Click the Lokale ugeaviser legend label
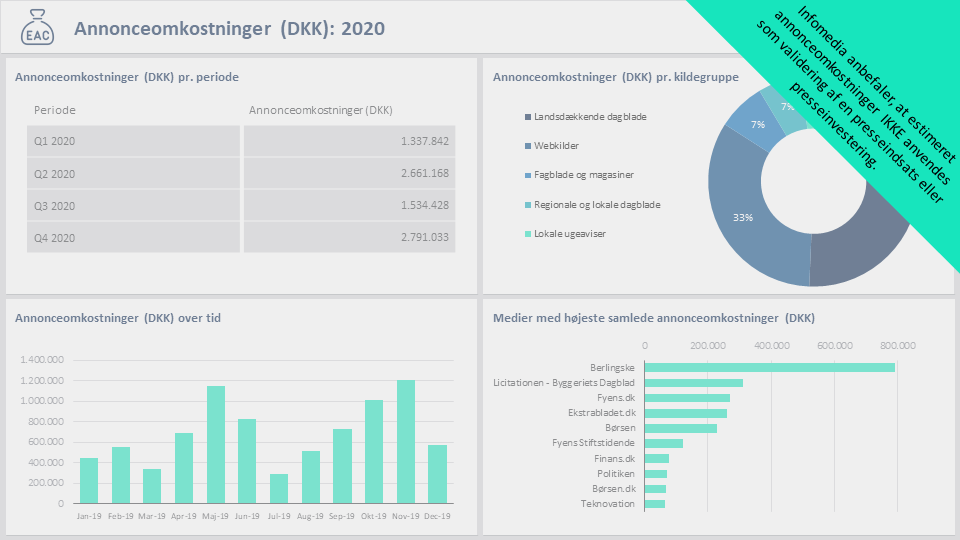Image resolution: width=960 pixels, height=540 pixels. pyautogui.click(x=570, y=234)
